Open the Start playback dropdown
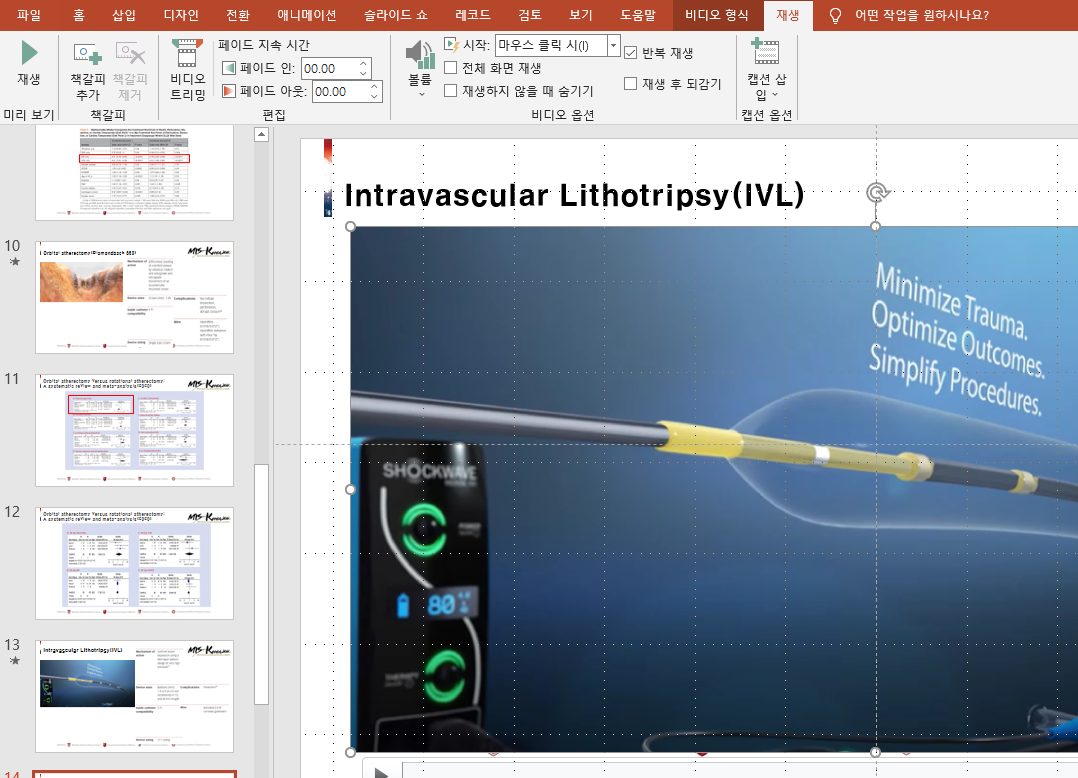 tap(613, 45)
